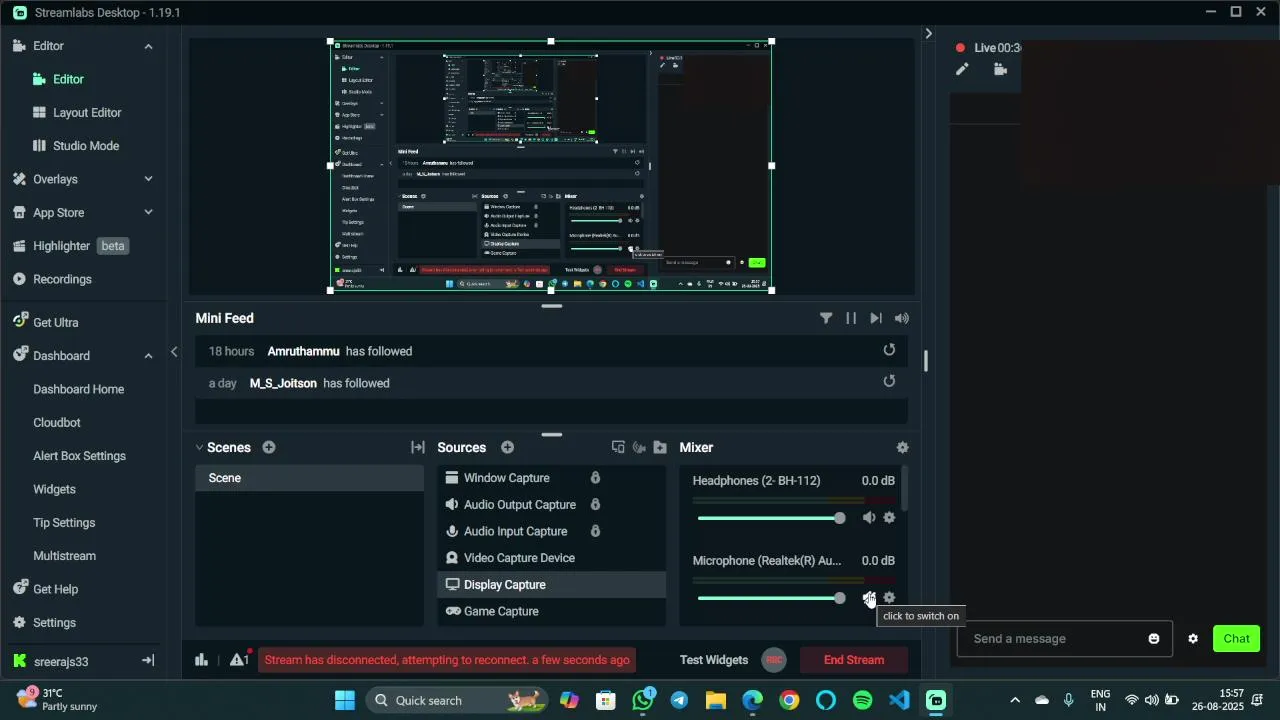Click the camera icon in Live panel
Screen dimensions: 1280x720
pyautogui.click(x=1000, y=69)
